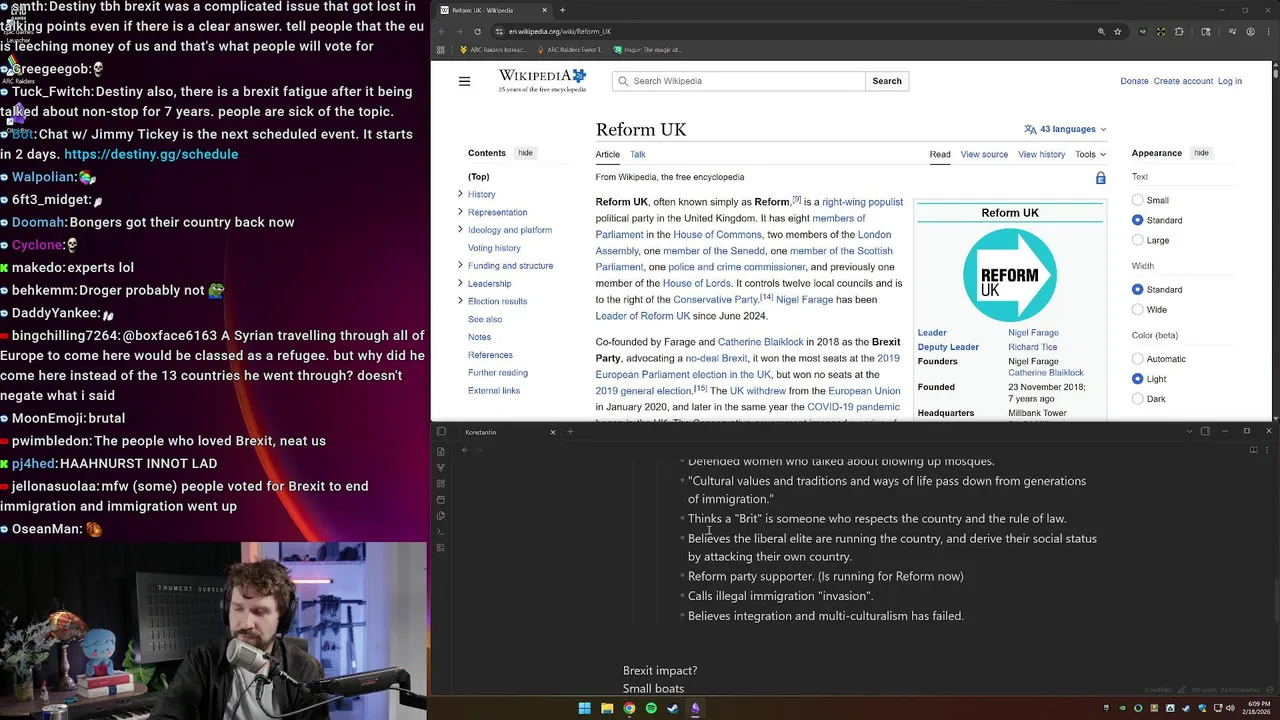Open destiny.gg/schedule link in chat
This screenshot has width=1280, height=720.
[151, 154]
